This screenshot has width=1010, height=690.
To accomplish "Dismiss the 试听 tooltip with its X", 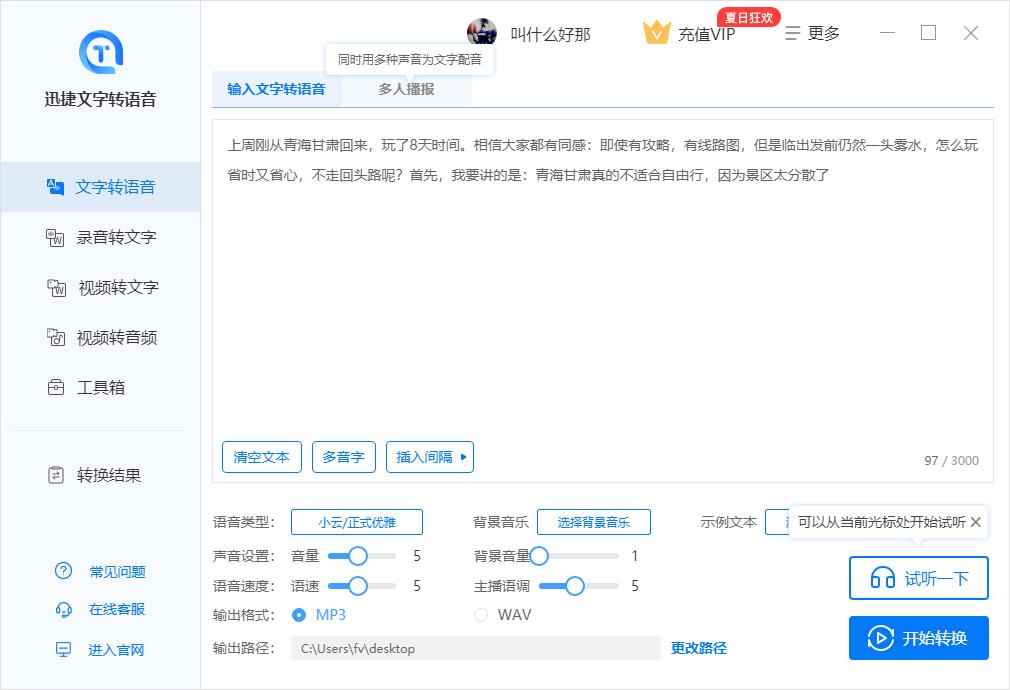I will [x=975, y=521].
